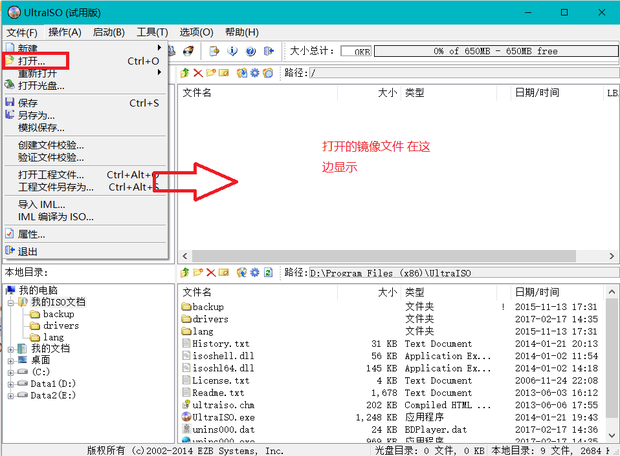Screen dimensions: 620x456
Task: Go up a folder in image pane toolbar
Action: coord(184,73)
